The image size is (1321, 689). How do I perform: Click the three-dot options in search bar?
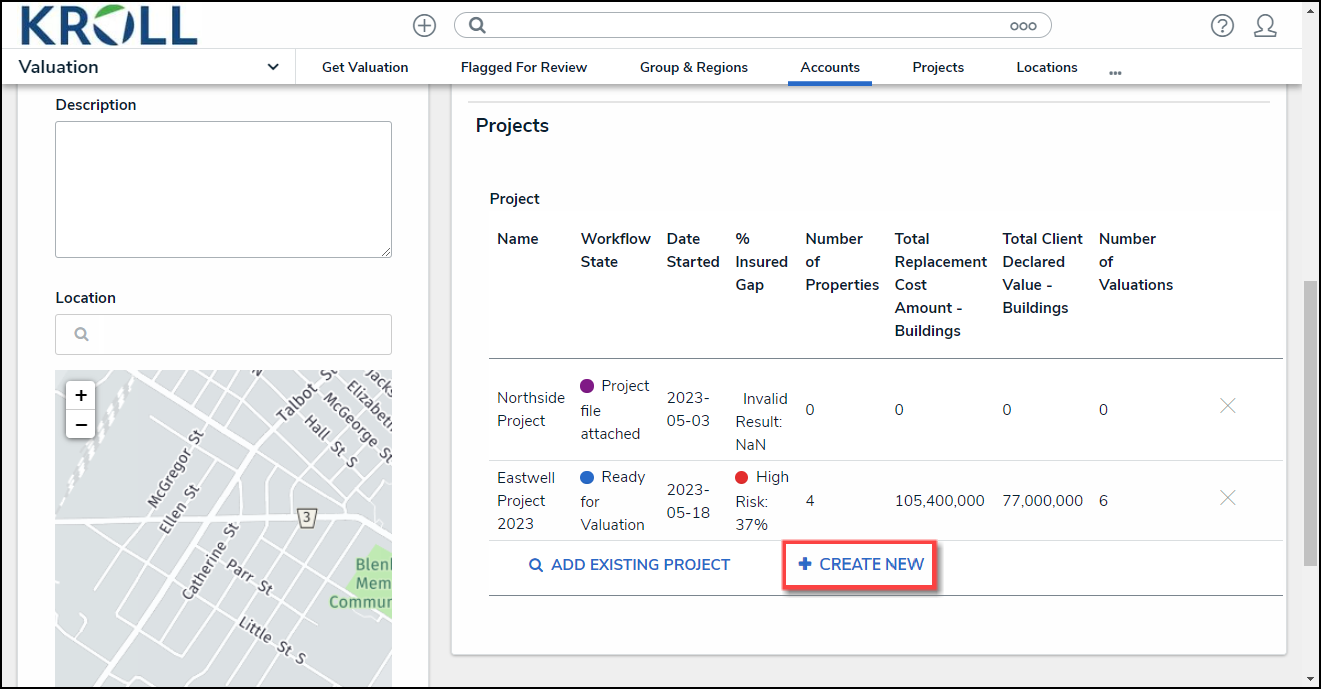pyautogui.click(x=1023, y=26)
